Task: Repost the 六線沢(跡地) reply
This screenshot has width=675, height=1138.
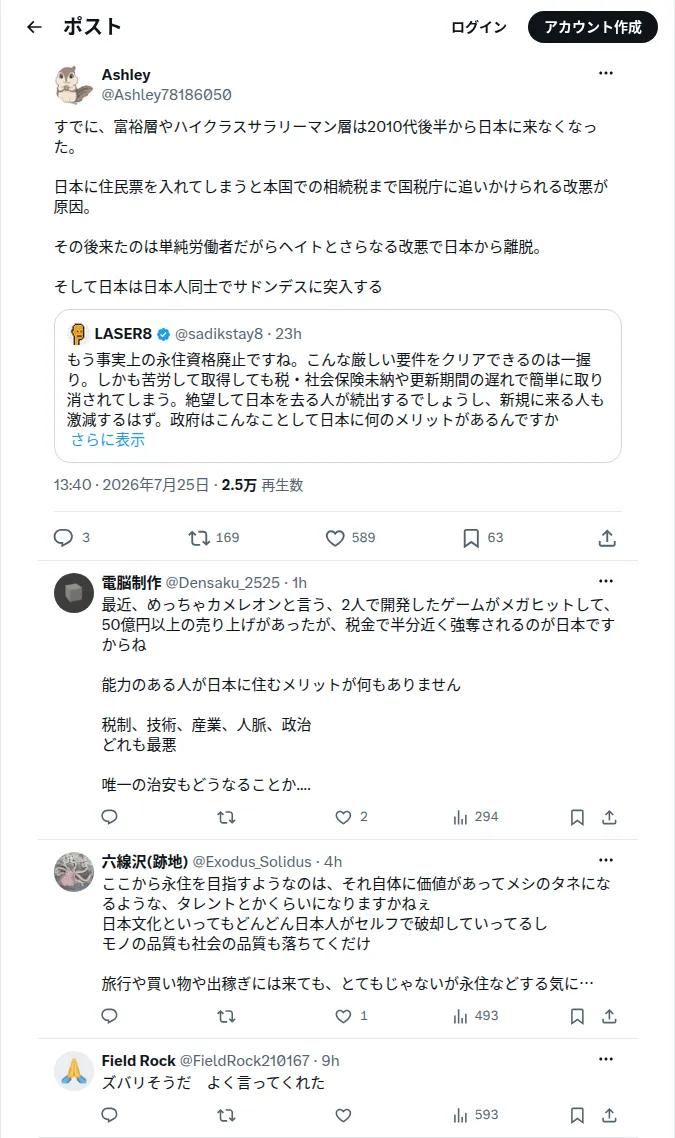Action: [x=226, y=1016]
